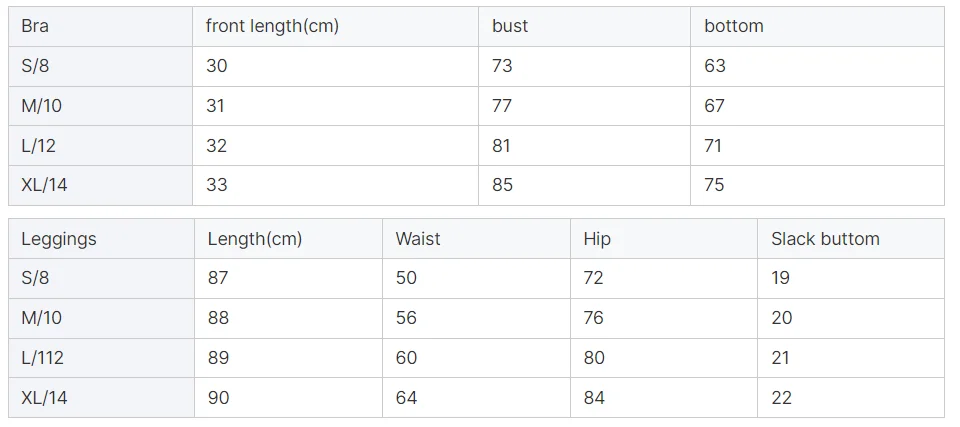Click the Waist column header
Image resolution: width=960 pixels, height=427 pixels.
(x=418, y=239)
